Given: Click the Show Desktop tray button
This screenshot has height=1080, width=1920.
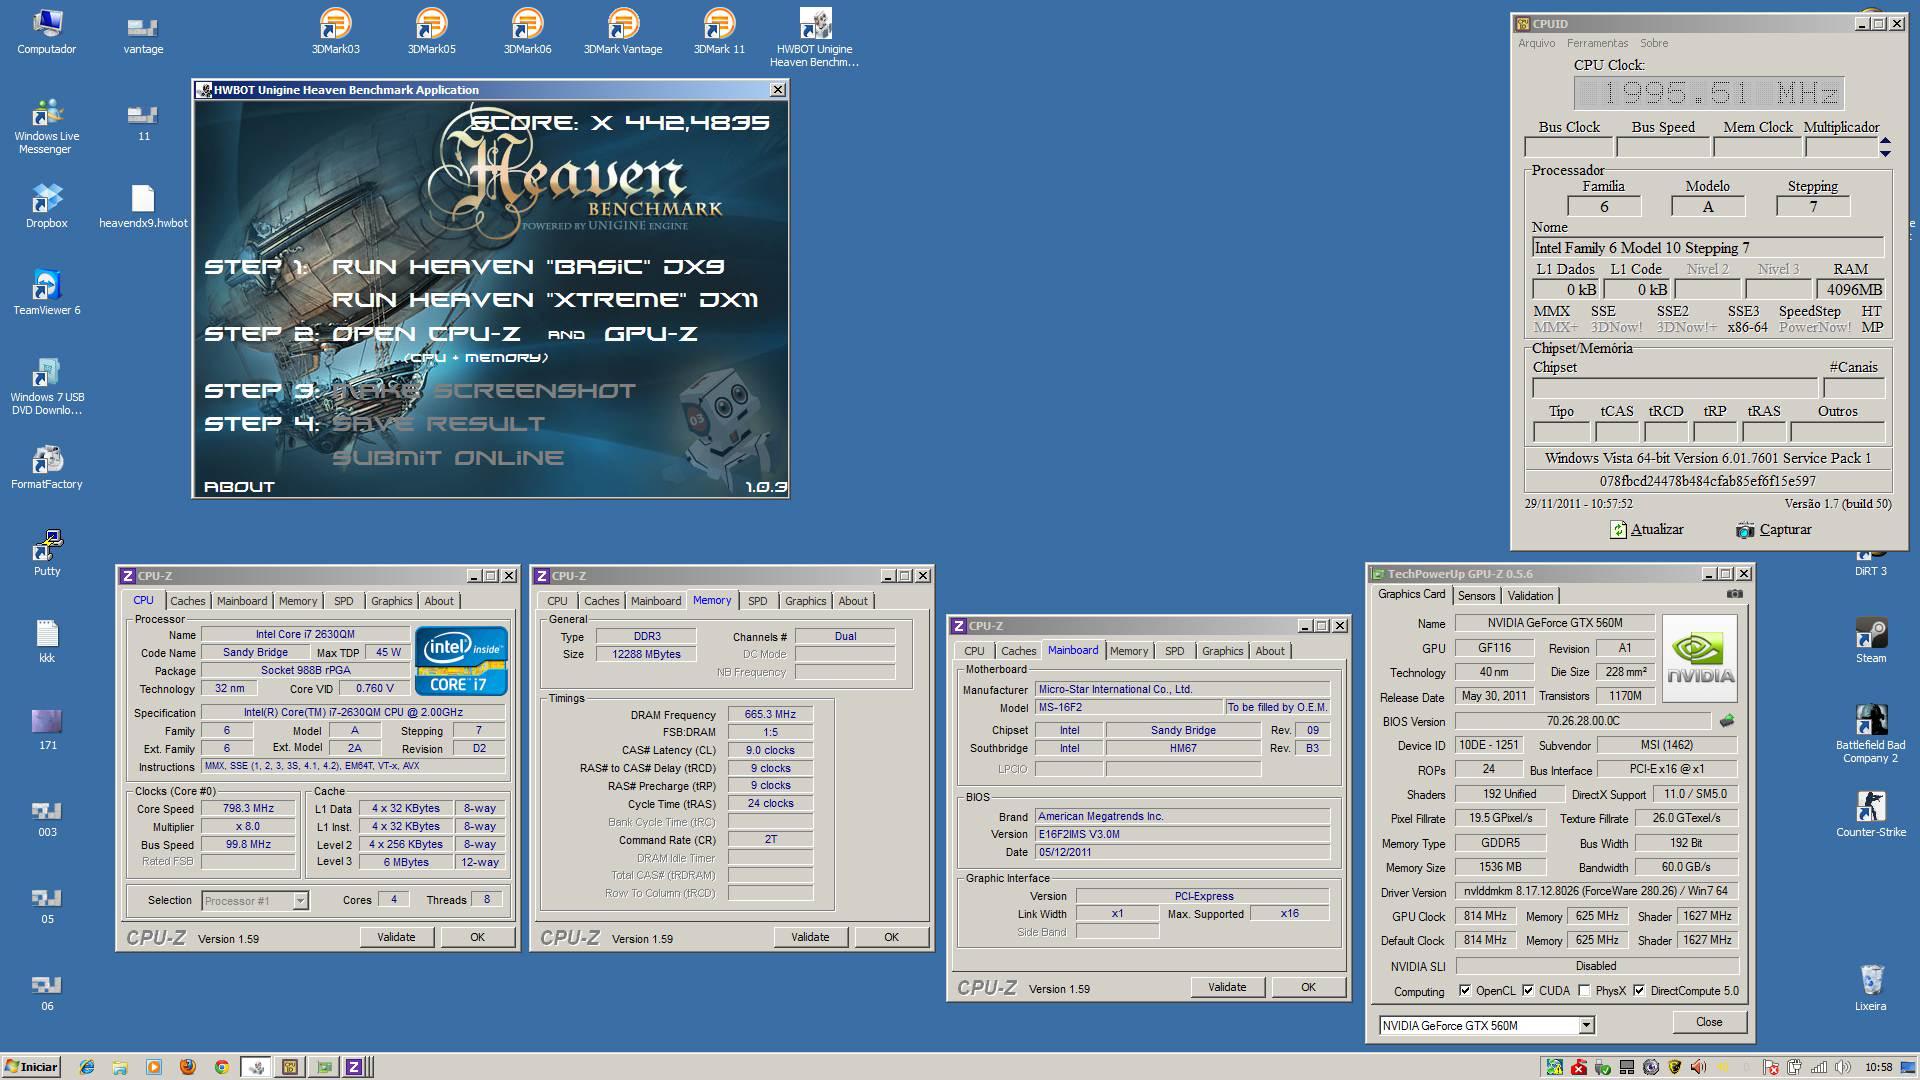Looking at the screenshot, I should click(1911, 1067).
